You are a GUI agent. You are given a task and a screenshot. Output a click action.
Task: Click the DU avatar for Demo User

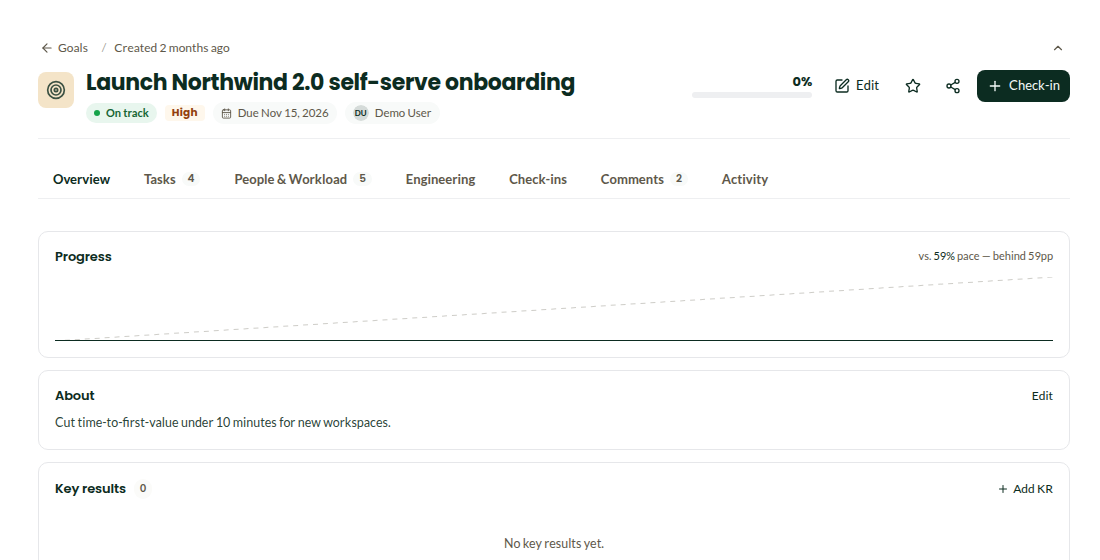361,113
